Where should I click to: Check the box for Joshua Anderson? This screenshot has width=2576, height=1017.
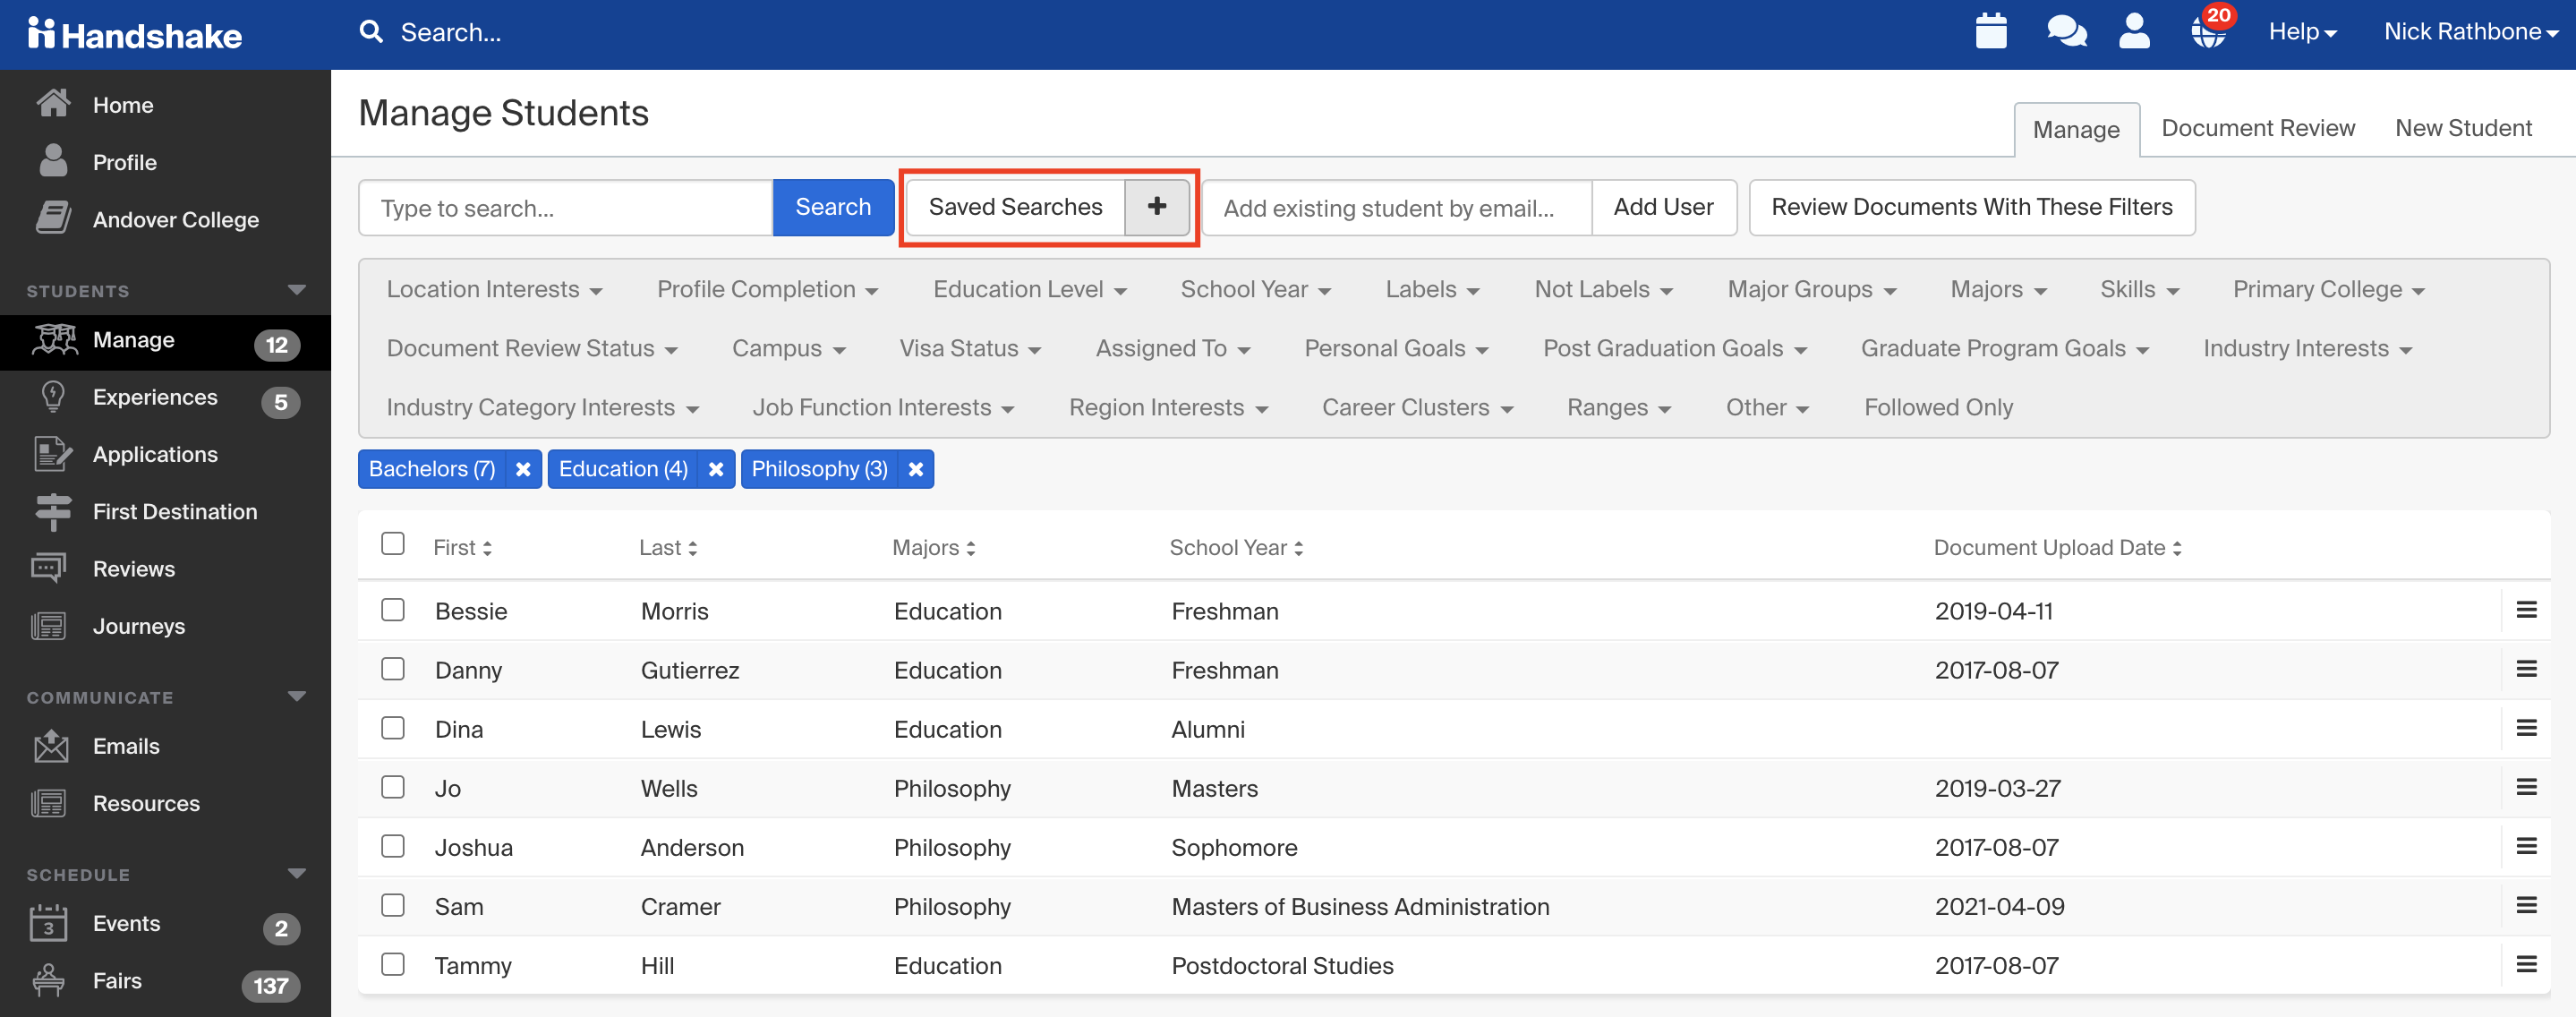pos(393,846)
